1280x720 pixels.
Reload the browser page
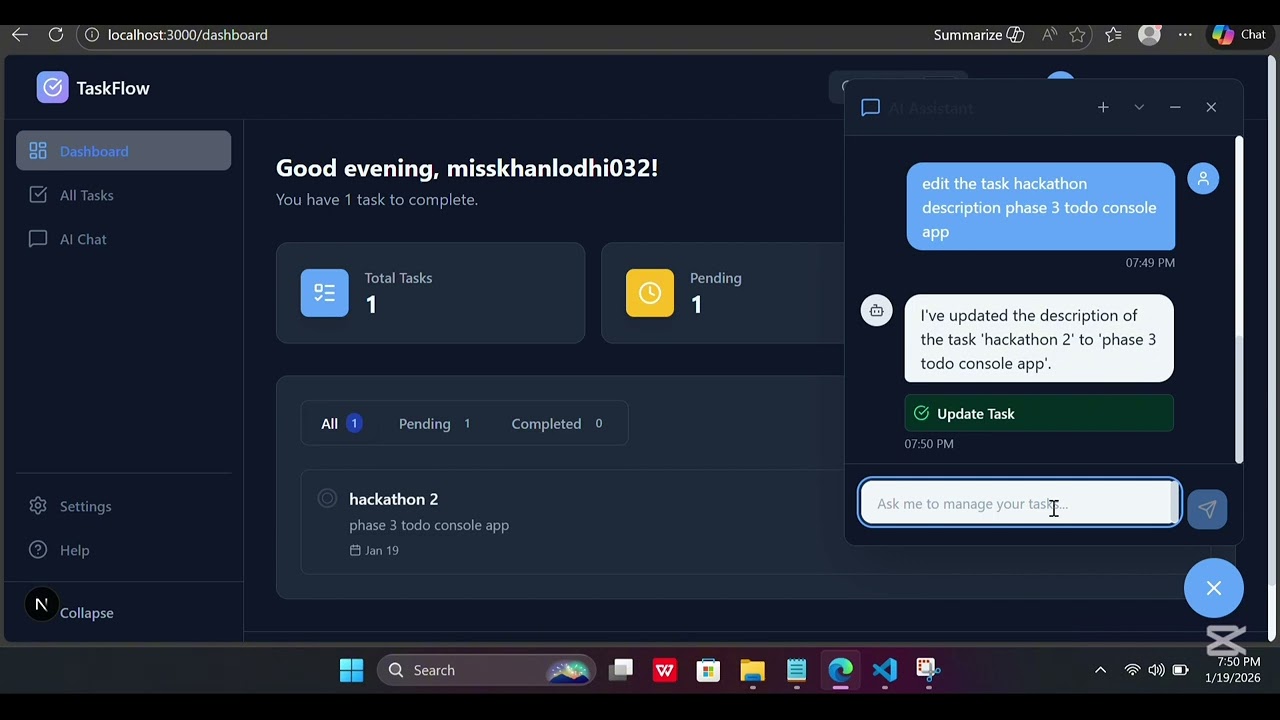[x=56, y=34]
